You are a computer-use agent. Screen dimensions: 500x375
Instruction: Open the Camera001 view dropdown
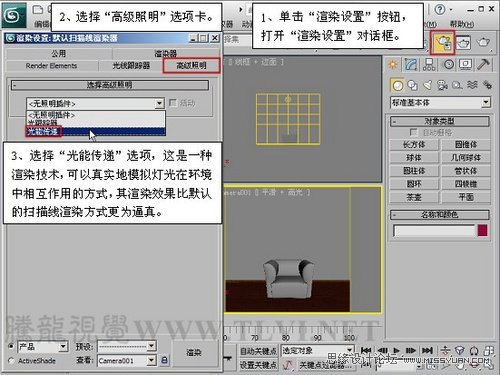point(151,360)
